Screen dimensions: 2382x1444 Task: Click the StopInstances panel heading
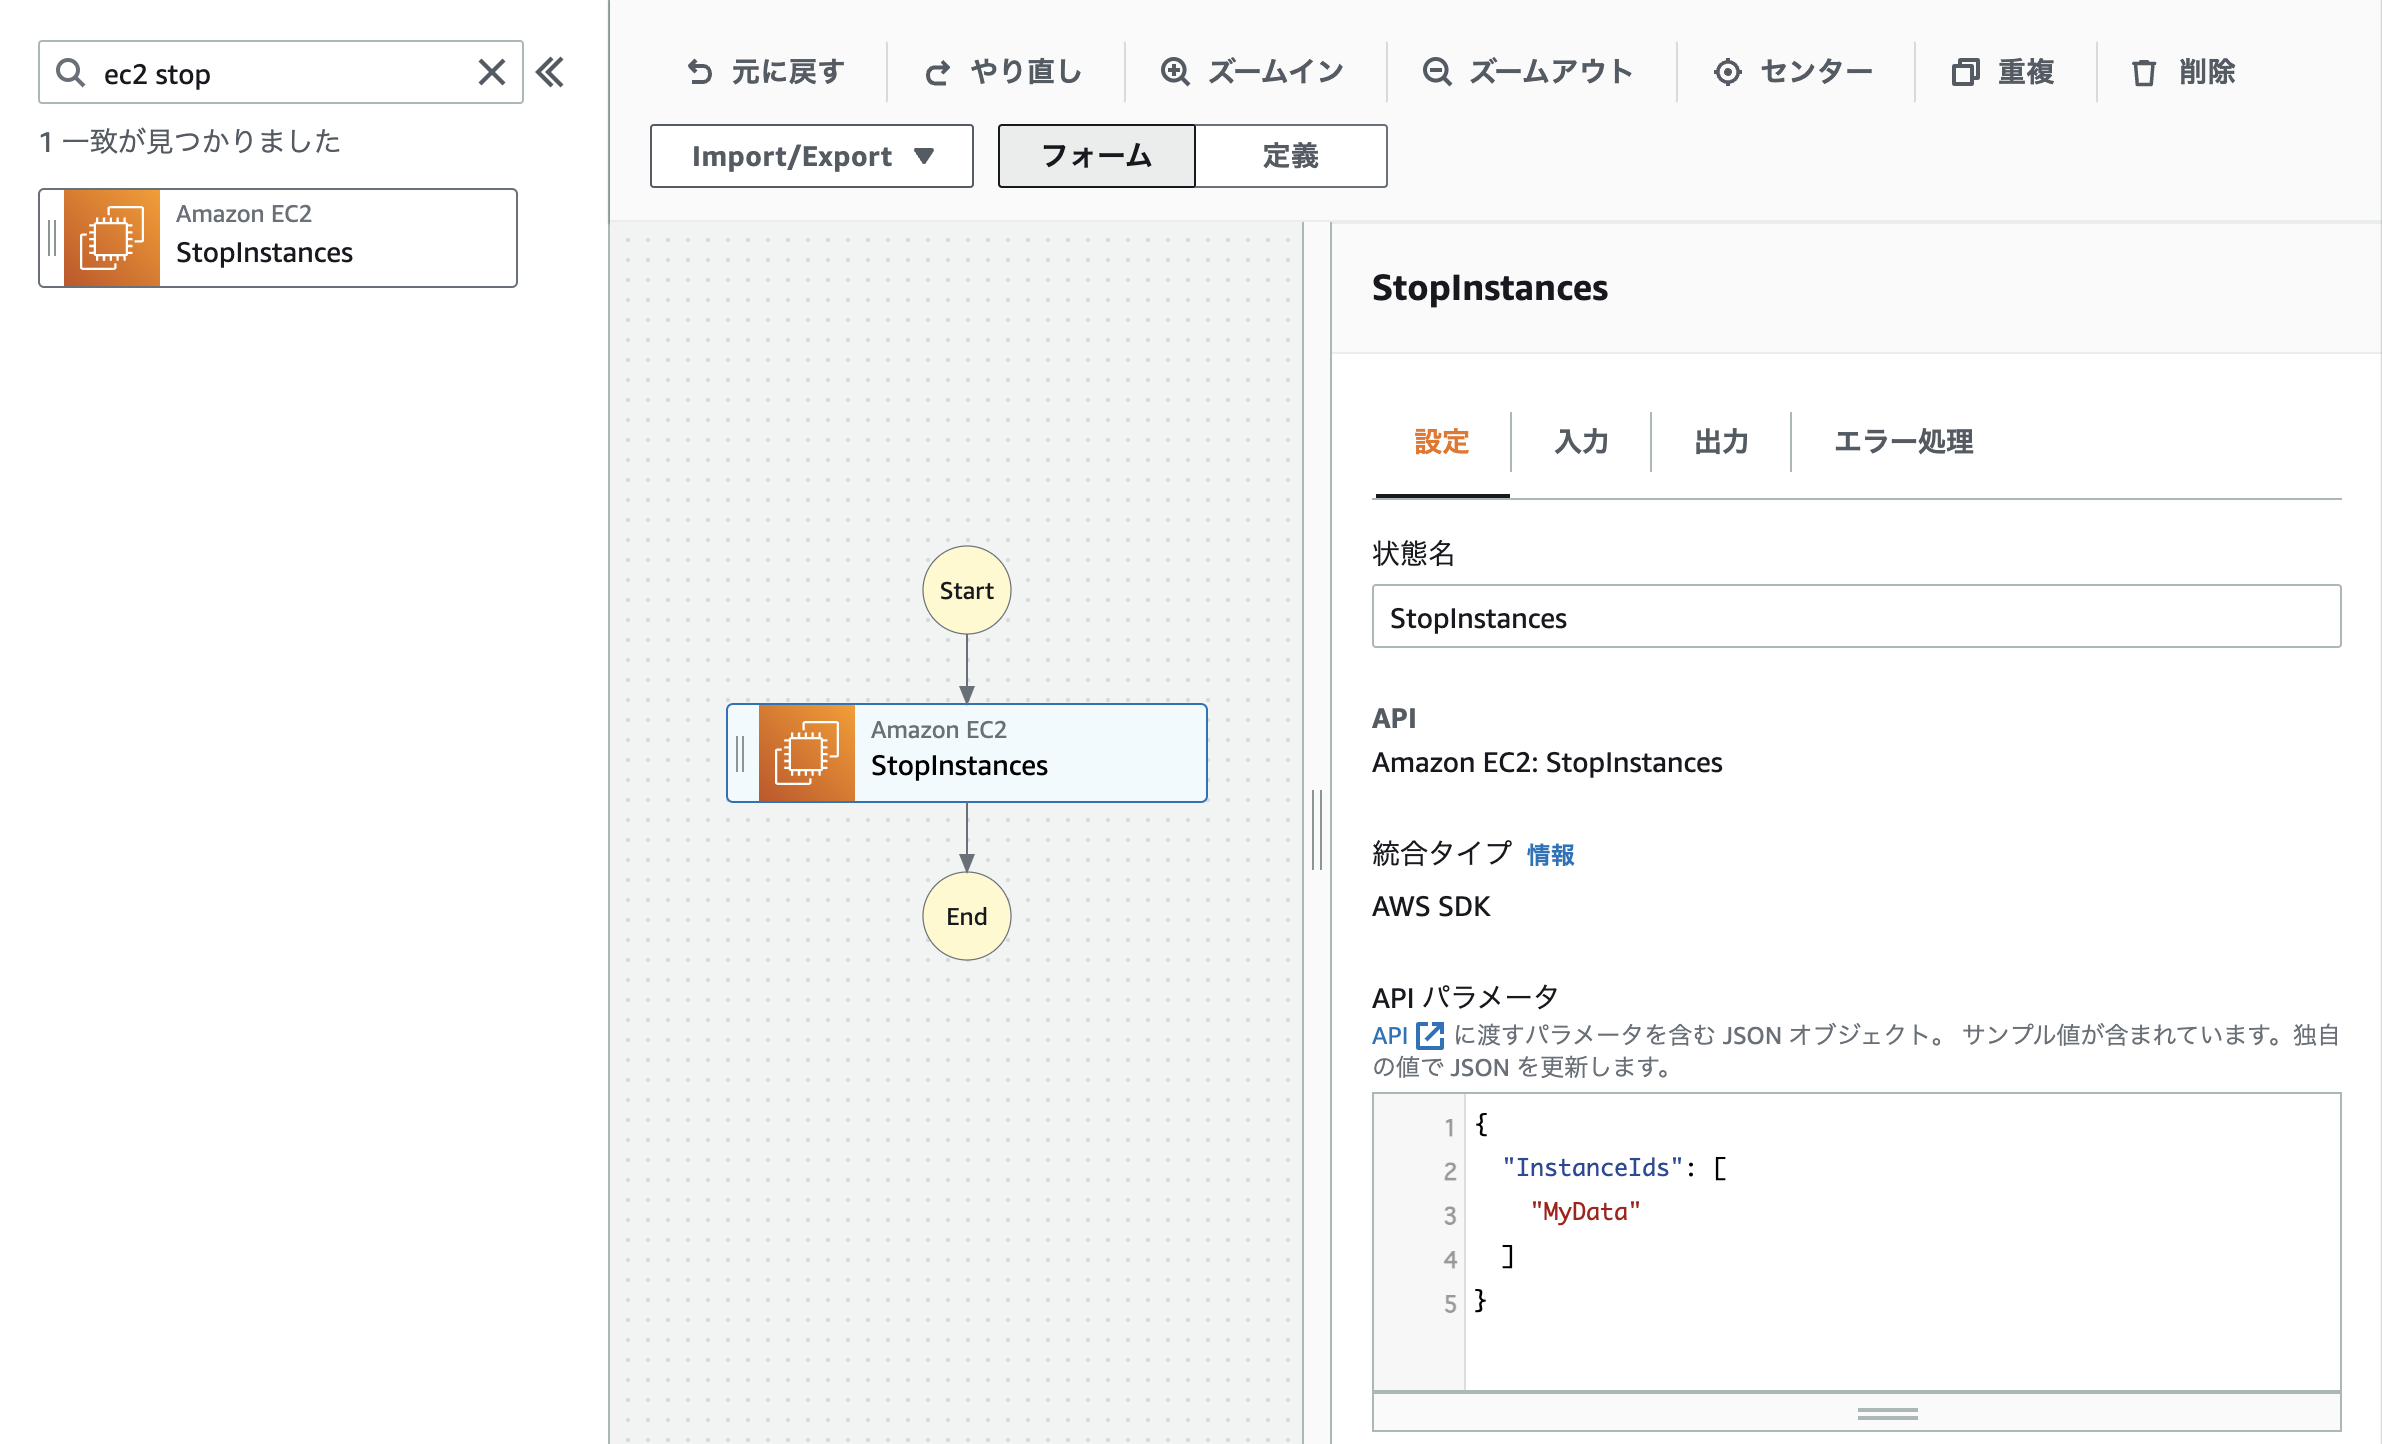coord(1489,288)
